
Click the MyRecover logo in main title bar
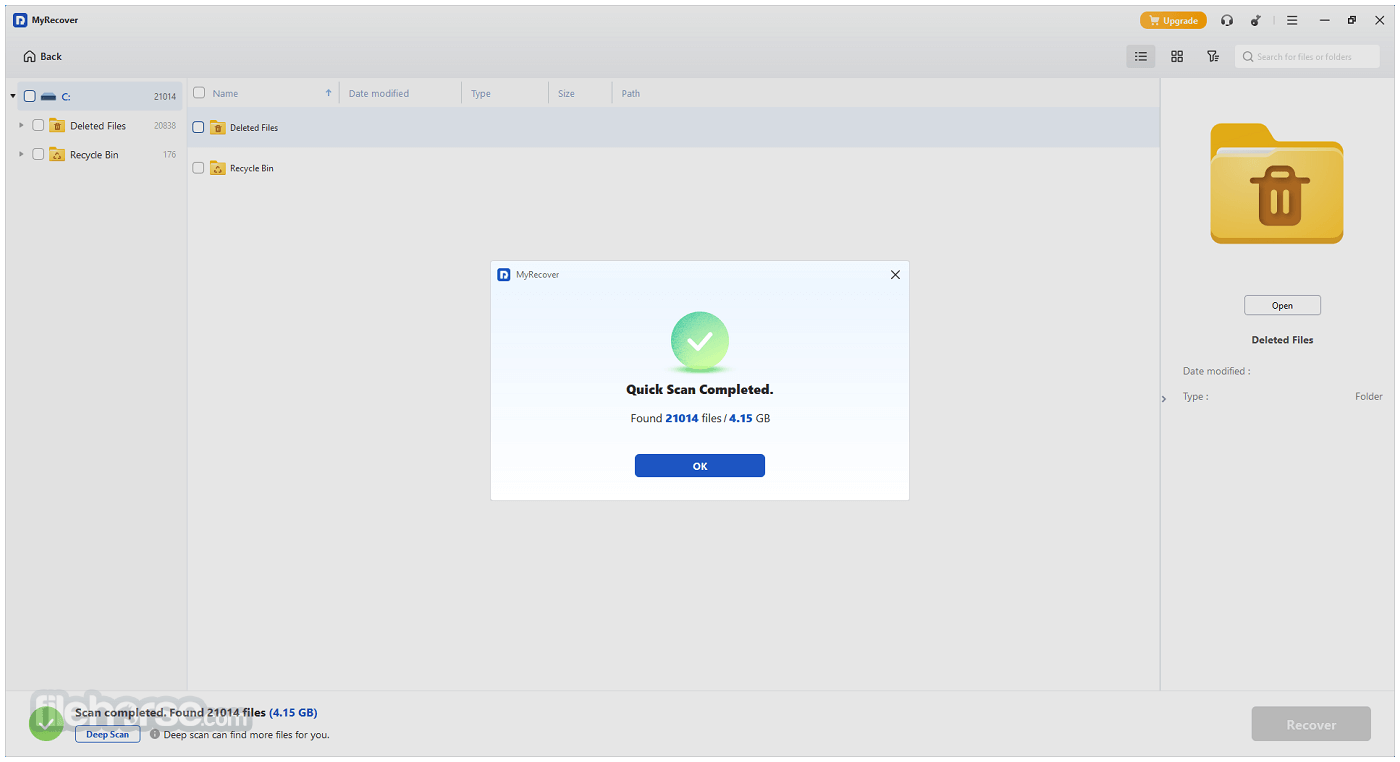(x=20, y=20)
